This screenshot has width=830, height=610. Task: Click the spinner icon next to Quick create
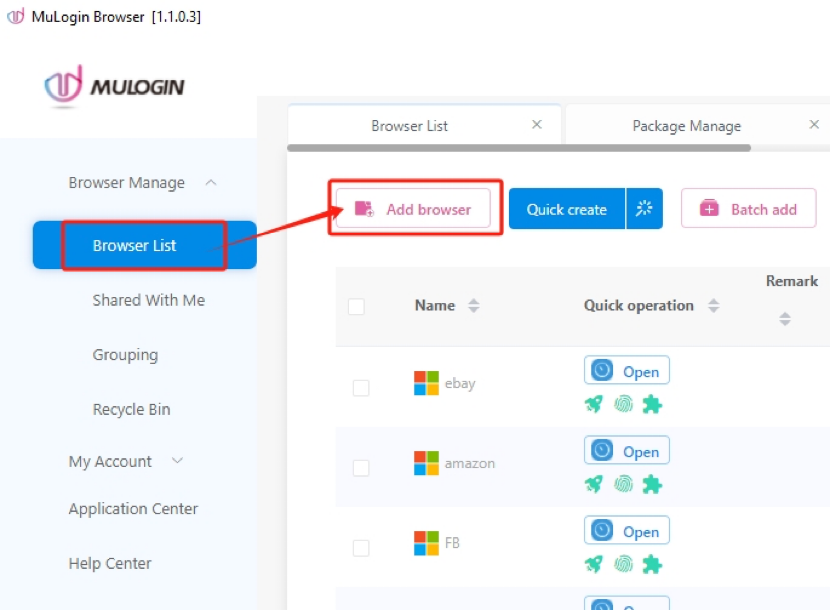[x=644, y=209]
